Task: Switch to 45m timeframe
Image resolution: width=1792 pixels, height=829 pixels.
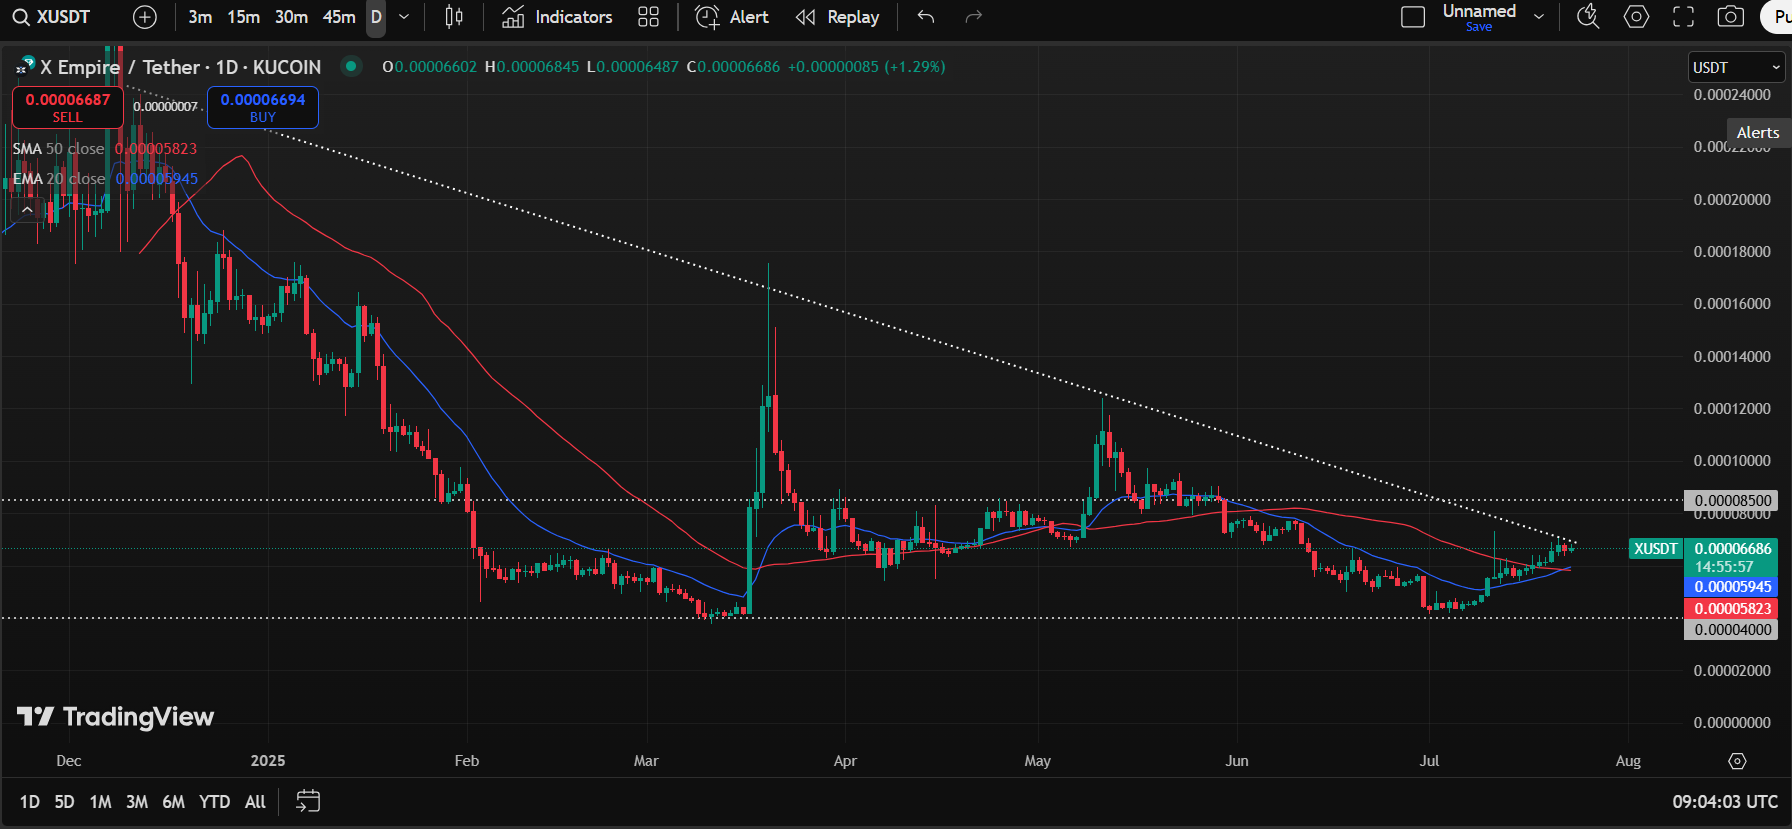Action: coord(339,17)
